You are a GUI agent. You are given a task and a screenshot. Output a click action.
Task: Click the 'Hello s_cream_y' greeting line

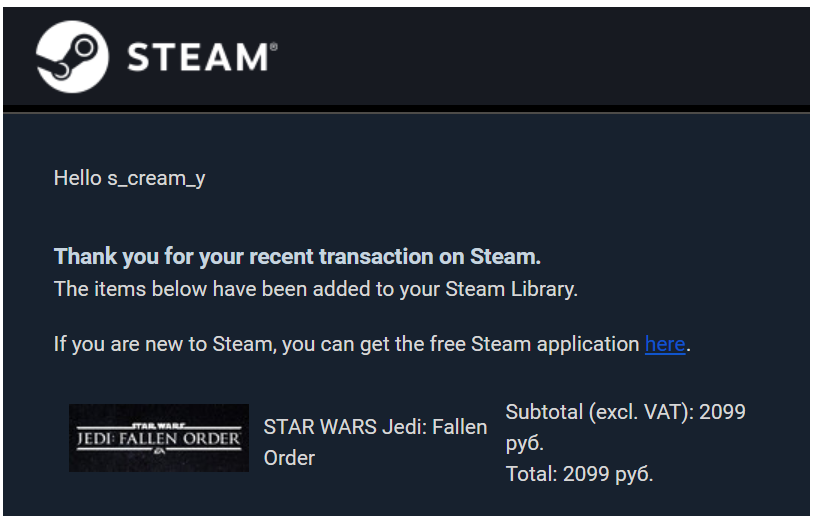click(x=129, y=179)
